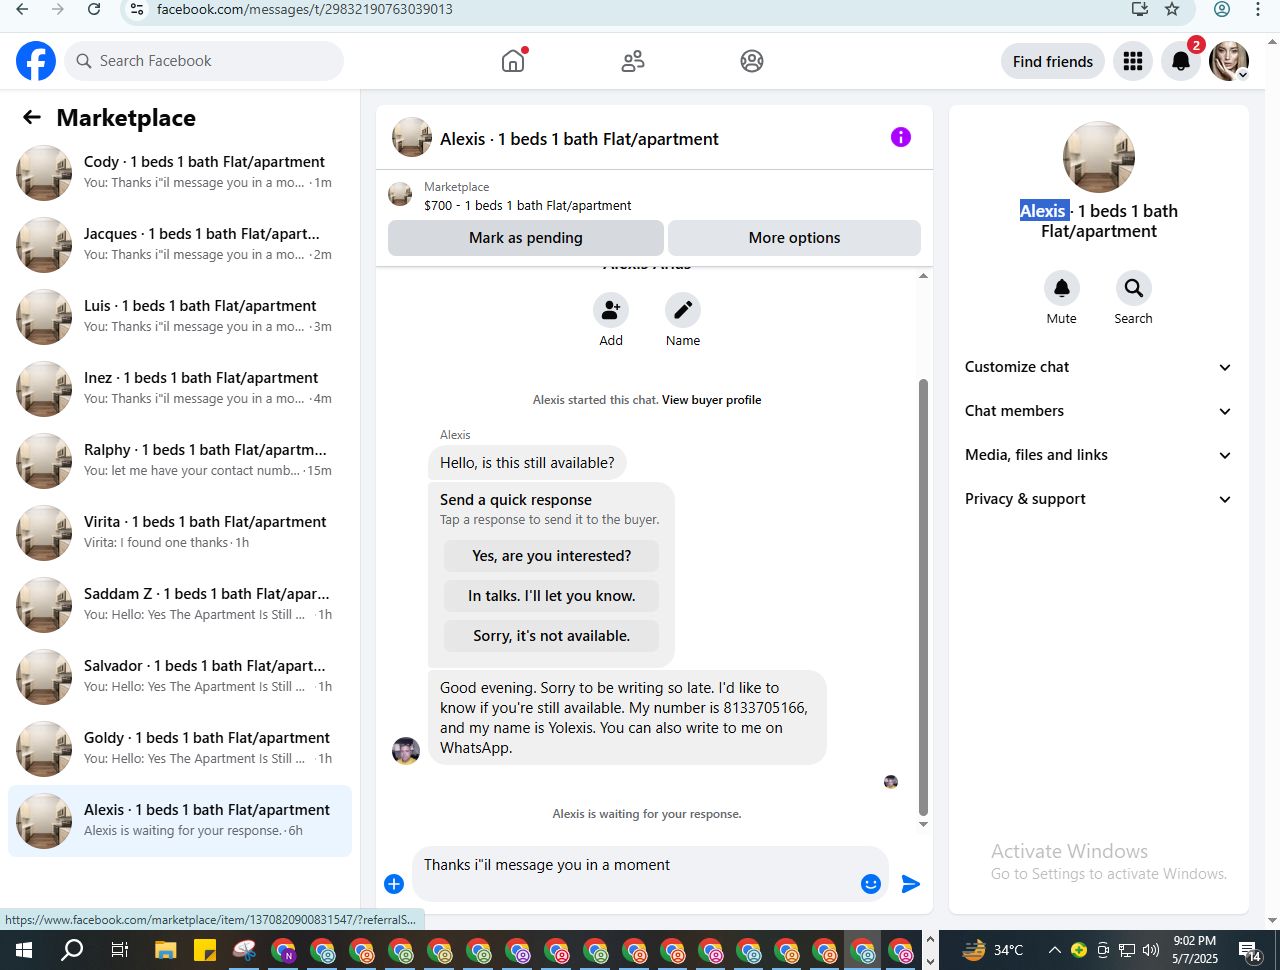The image size is (1280, 970).
Task: Open the Virita apartment conversation
Action: (180, 533)
